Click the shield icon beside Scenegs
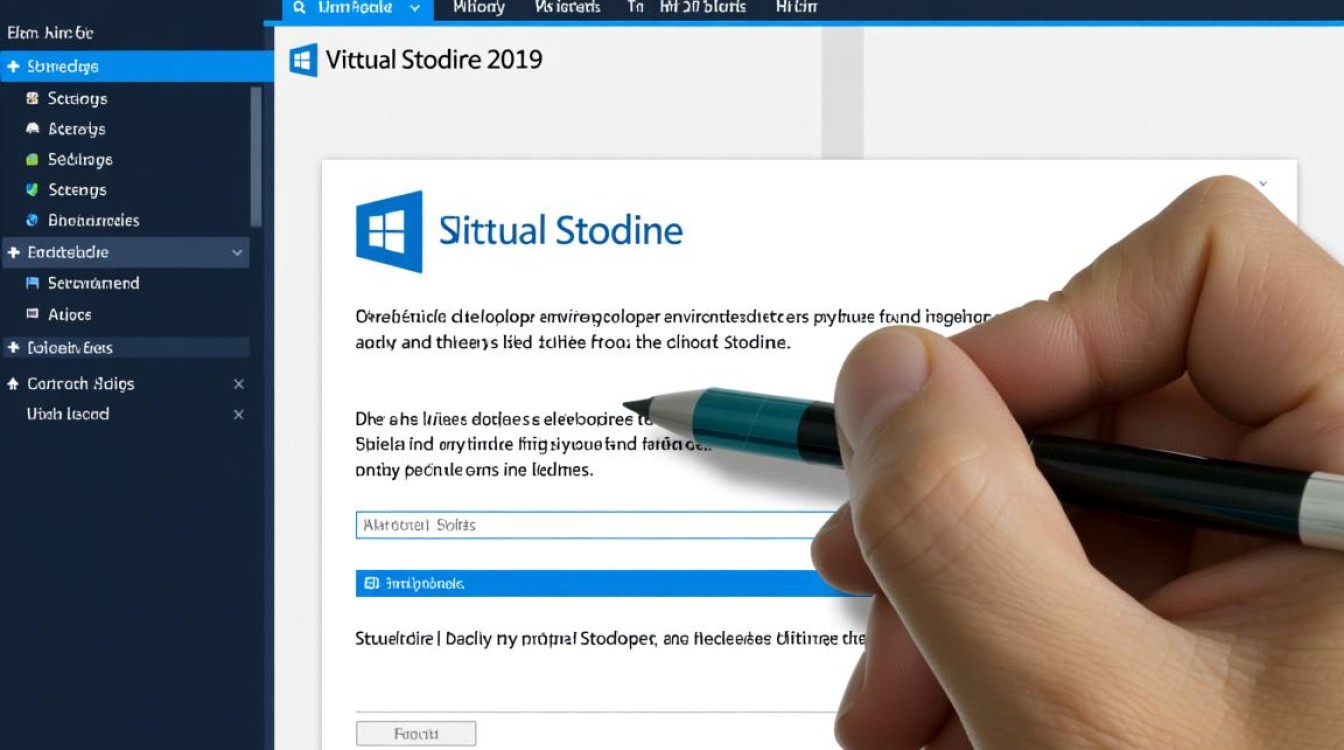 click(31, 190)
